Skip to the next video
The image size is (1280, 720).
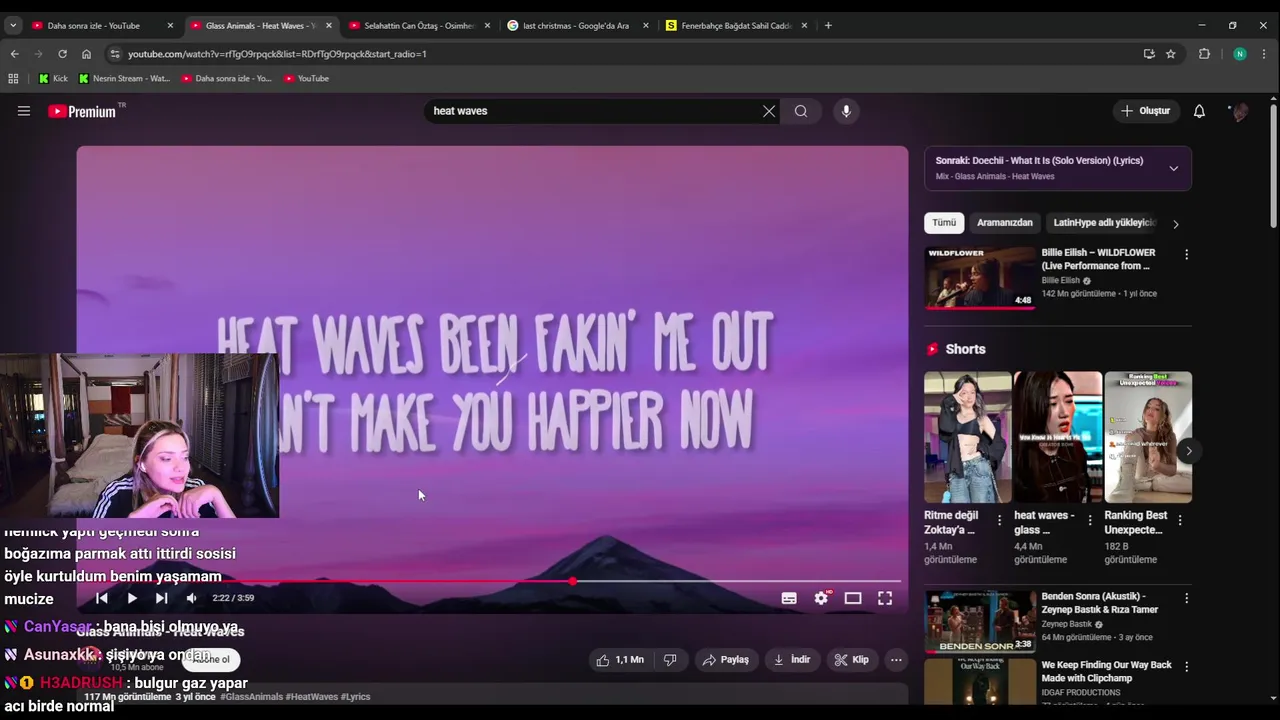[161, 598]
